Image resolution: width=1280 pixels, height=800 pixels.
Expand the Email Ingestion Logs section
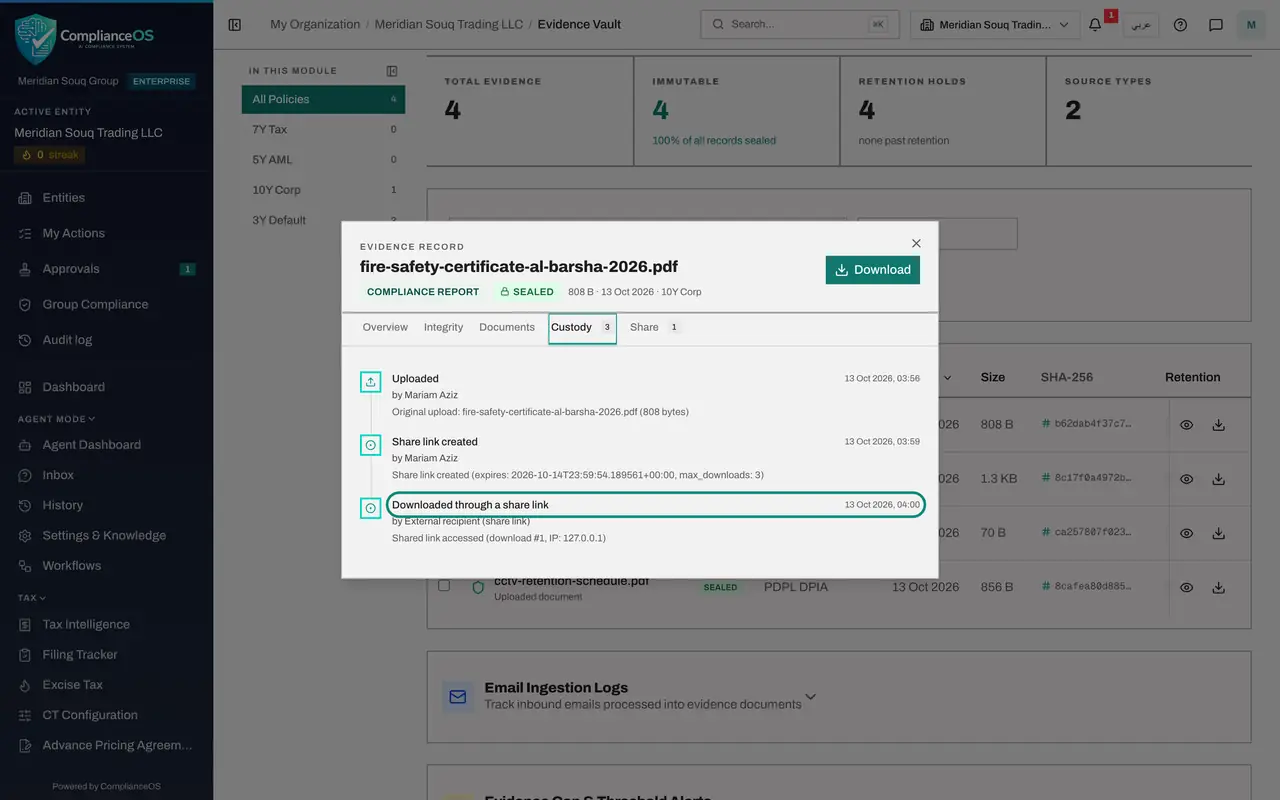click(811, 696)
